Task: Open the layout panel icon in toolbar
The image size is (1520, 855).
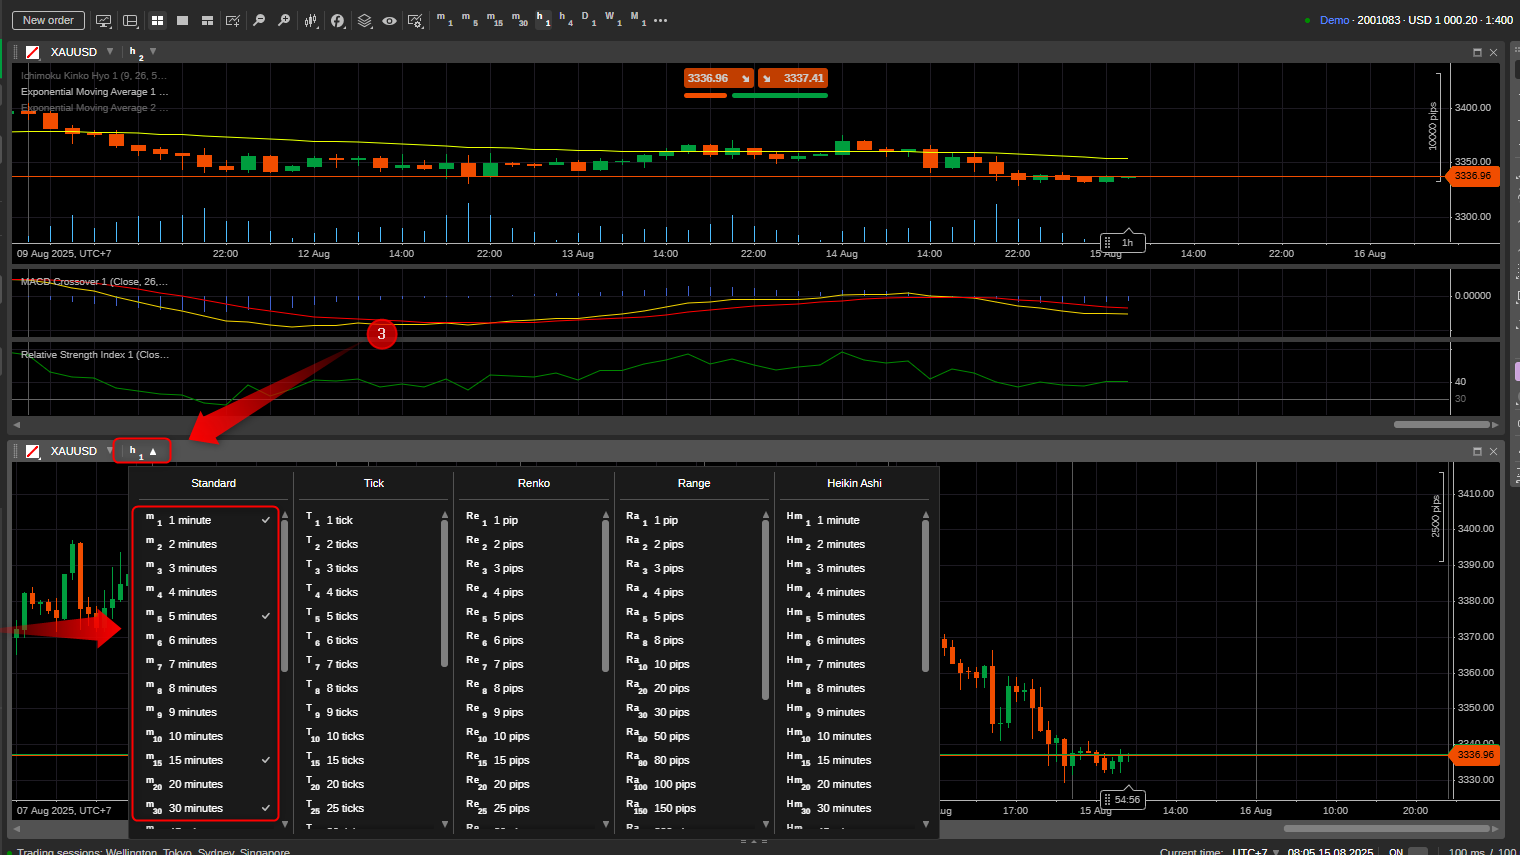Action: [x=130, y=20]
